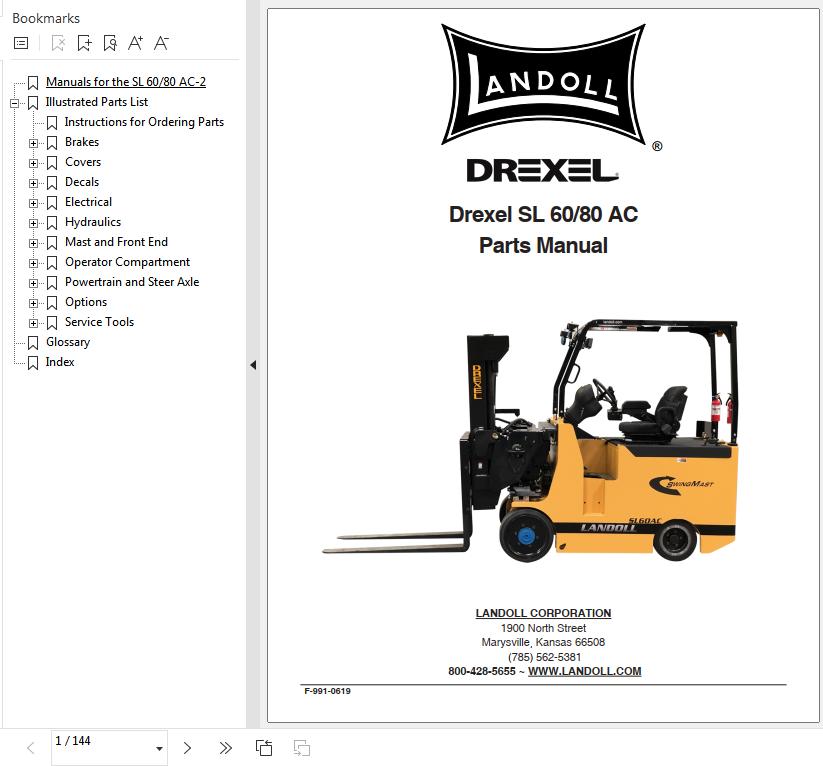The width and height of the screenshot is (823, 766).
Task: Click the forklift image on the page
Action: (x=530, y=440)
